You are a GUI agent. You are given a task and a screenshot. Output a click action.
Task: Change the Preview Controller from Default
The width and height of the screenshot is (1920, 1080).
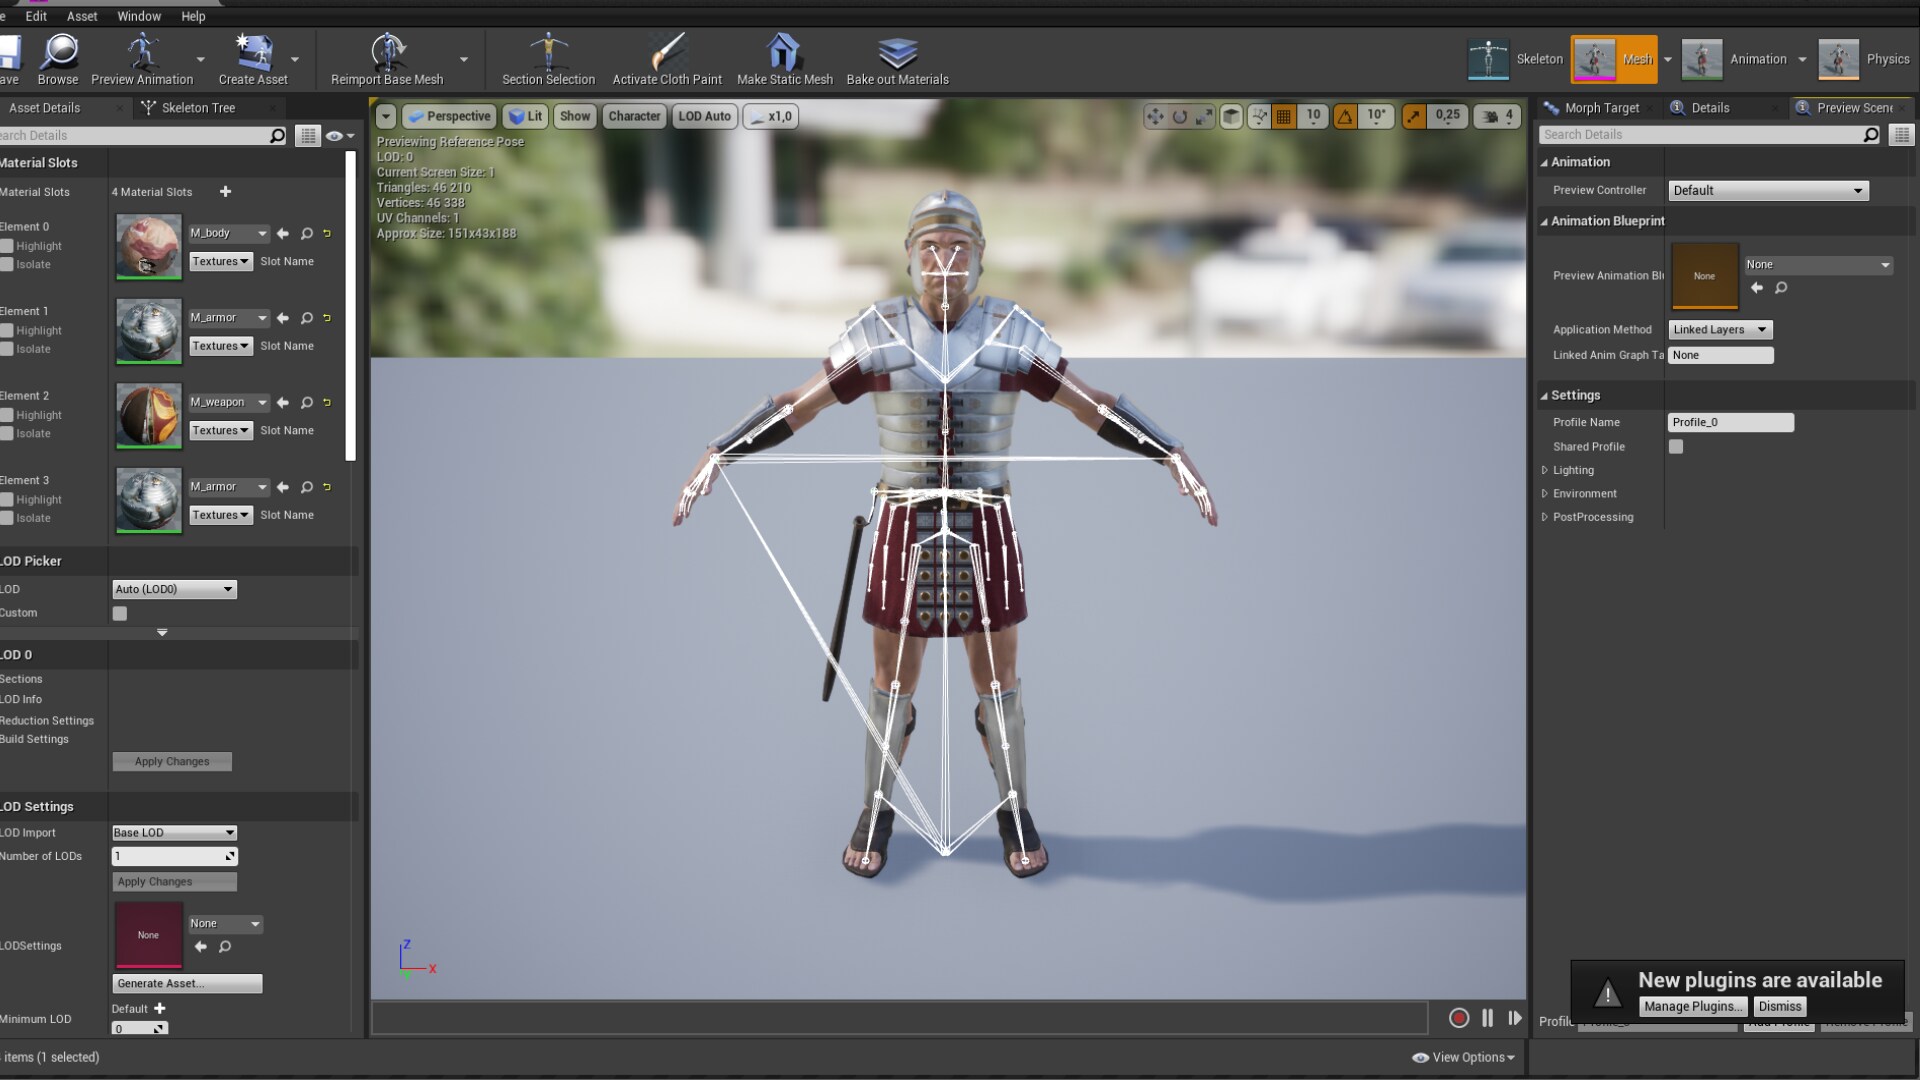pos(1767,190)
